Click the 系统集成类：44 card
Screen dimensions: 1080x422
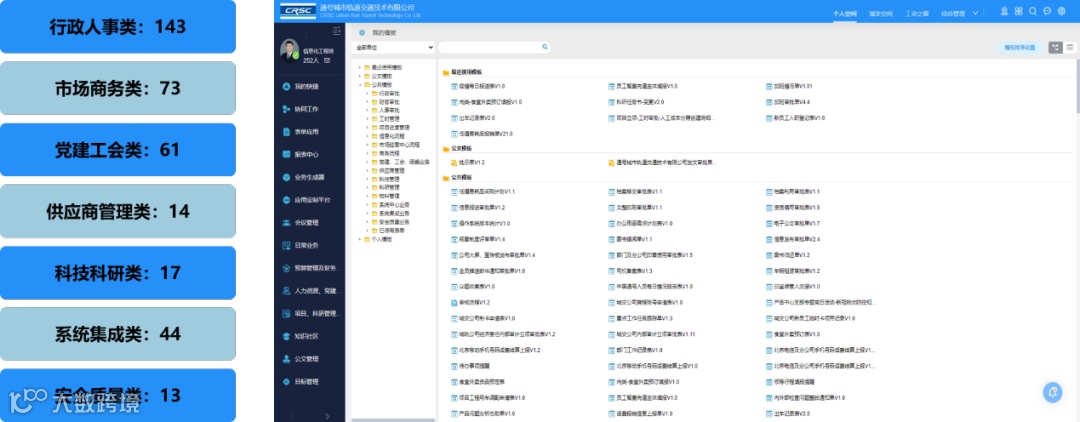[118, 334]
